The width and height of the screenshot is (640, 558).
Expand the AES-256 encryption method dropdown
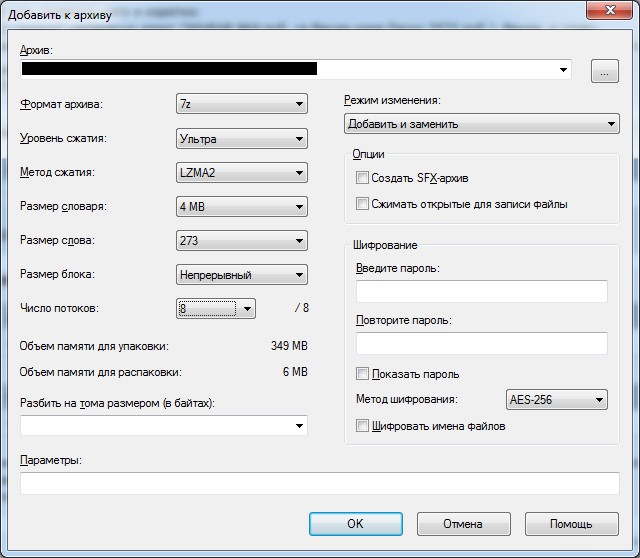tap(557, 400)
